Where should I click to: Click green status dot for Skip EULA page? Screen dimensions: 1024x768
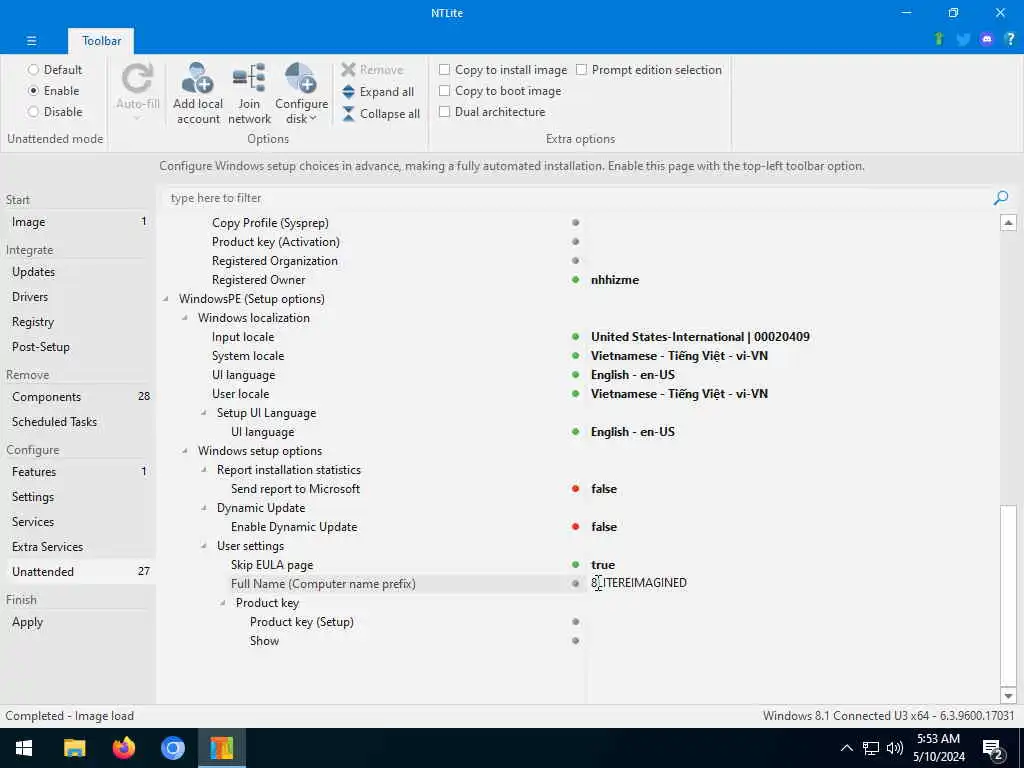click(575, 564)
